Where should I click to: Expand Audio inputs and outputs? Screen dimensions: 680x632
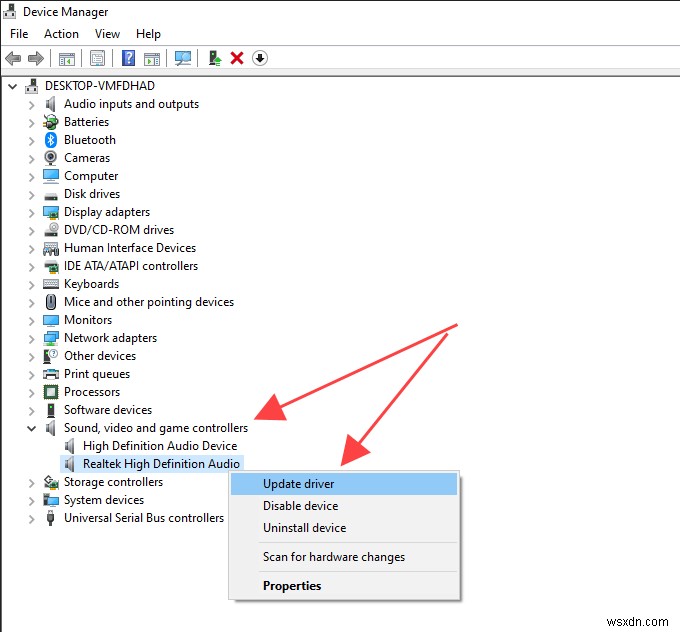(x=31, y=105)
